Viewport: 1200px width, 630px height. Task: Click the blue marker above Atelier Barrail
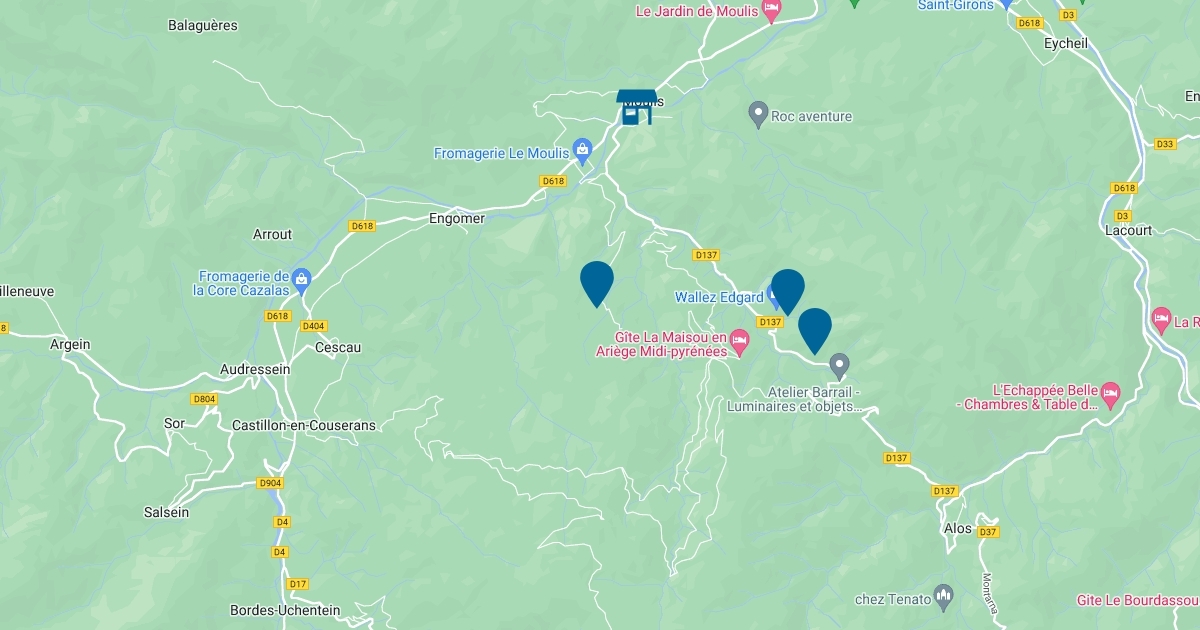pos(815,331)
